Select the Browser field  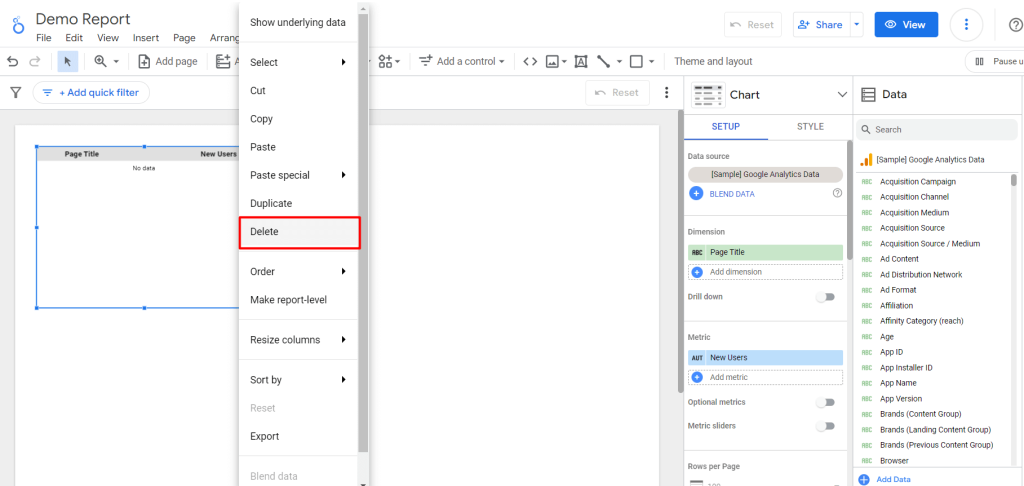click(x=894, y=461)
